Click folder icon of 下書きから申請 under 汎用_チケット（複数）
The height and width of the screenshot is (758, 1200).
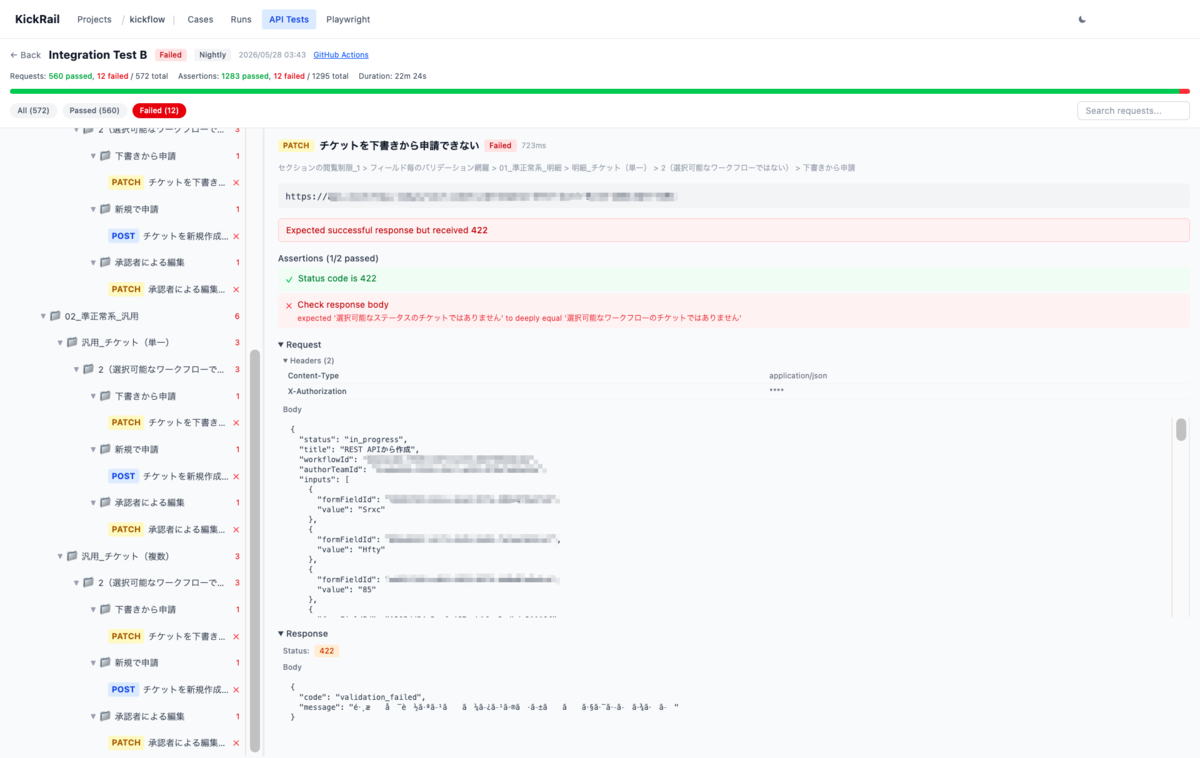[x=105, y=609]
